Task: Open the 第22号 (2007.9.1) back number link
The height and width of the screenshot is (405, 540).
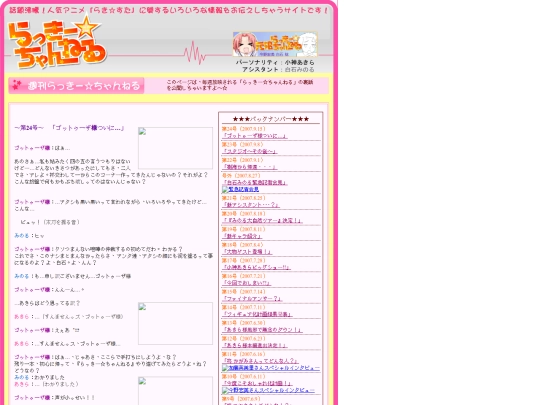Action: tap(249, 167)
